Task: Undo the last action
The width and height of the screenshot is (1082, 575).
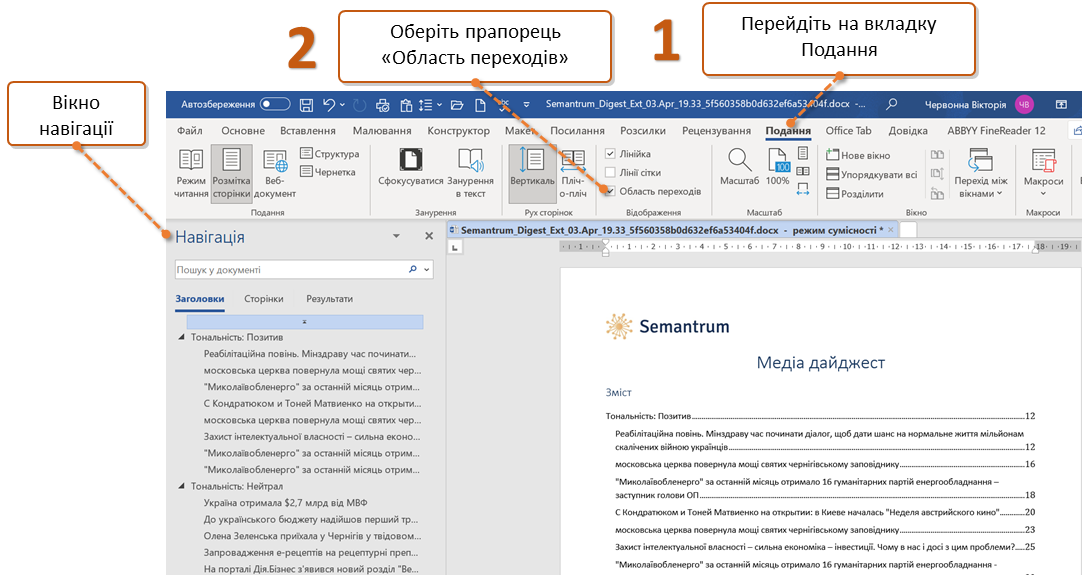Action: pyautogui.click(x=329, y=105)
